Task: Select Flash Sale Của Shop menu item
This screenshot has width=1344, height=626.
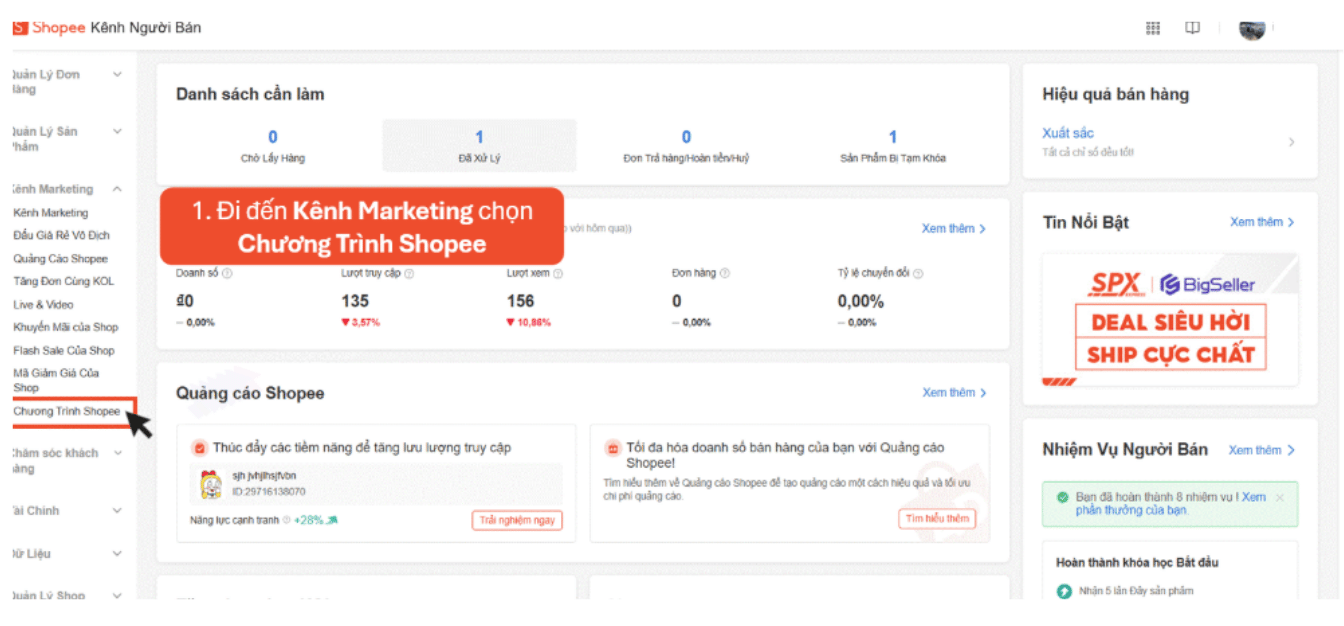Action: tap(64, 351)
